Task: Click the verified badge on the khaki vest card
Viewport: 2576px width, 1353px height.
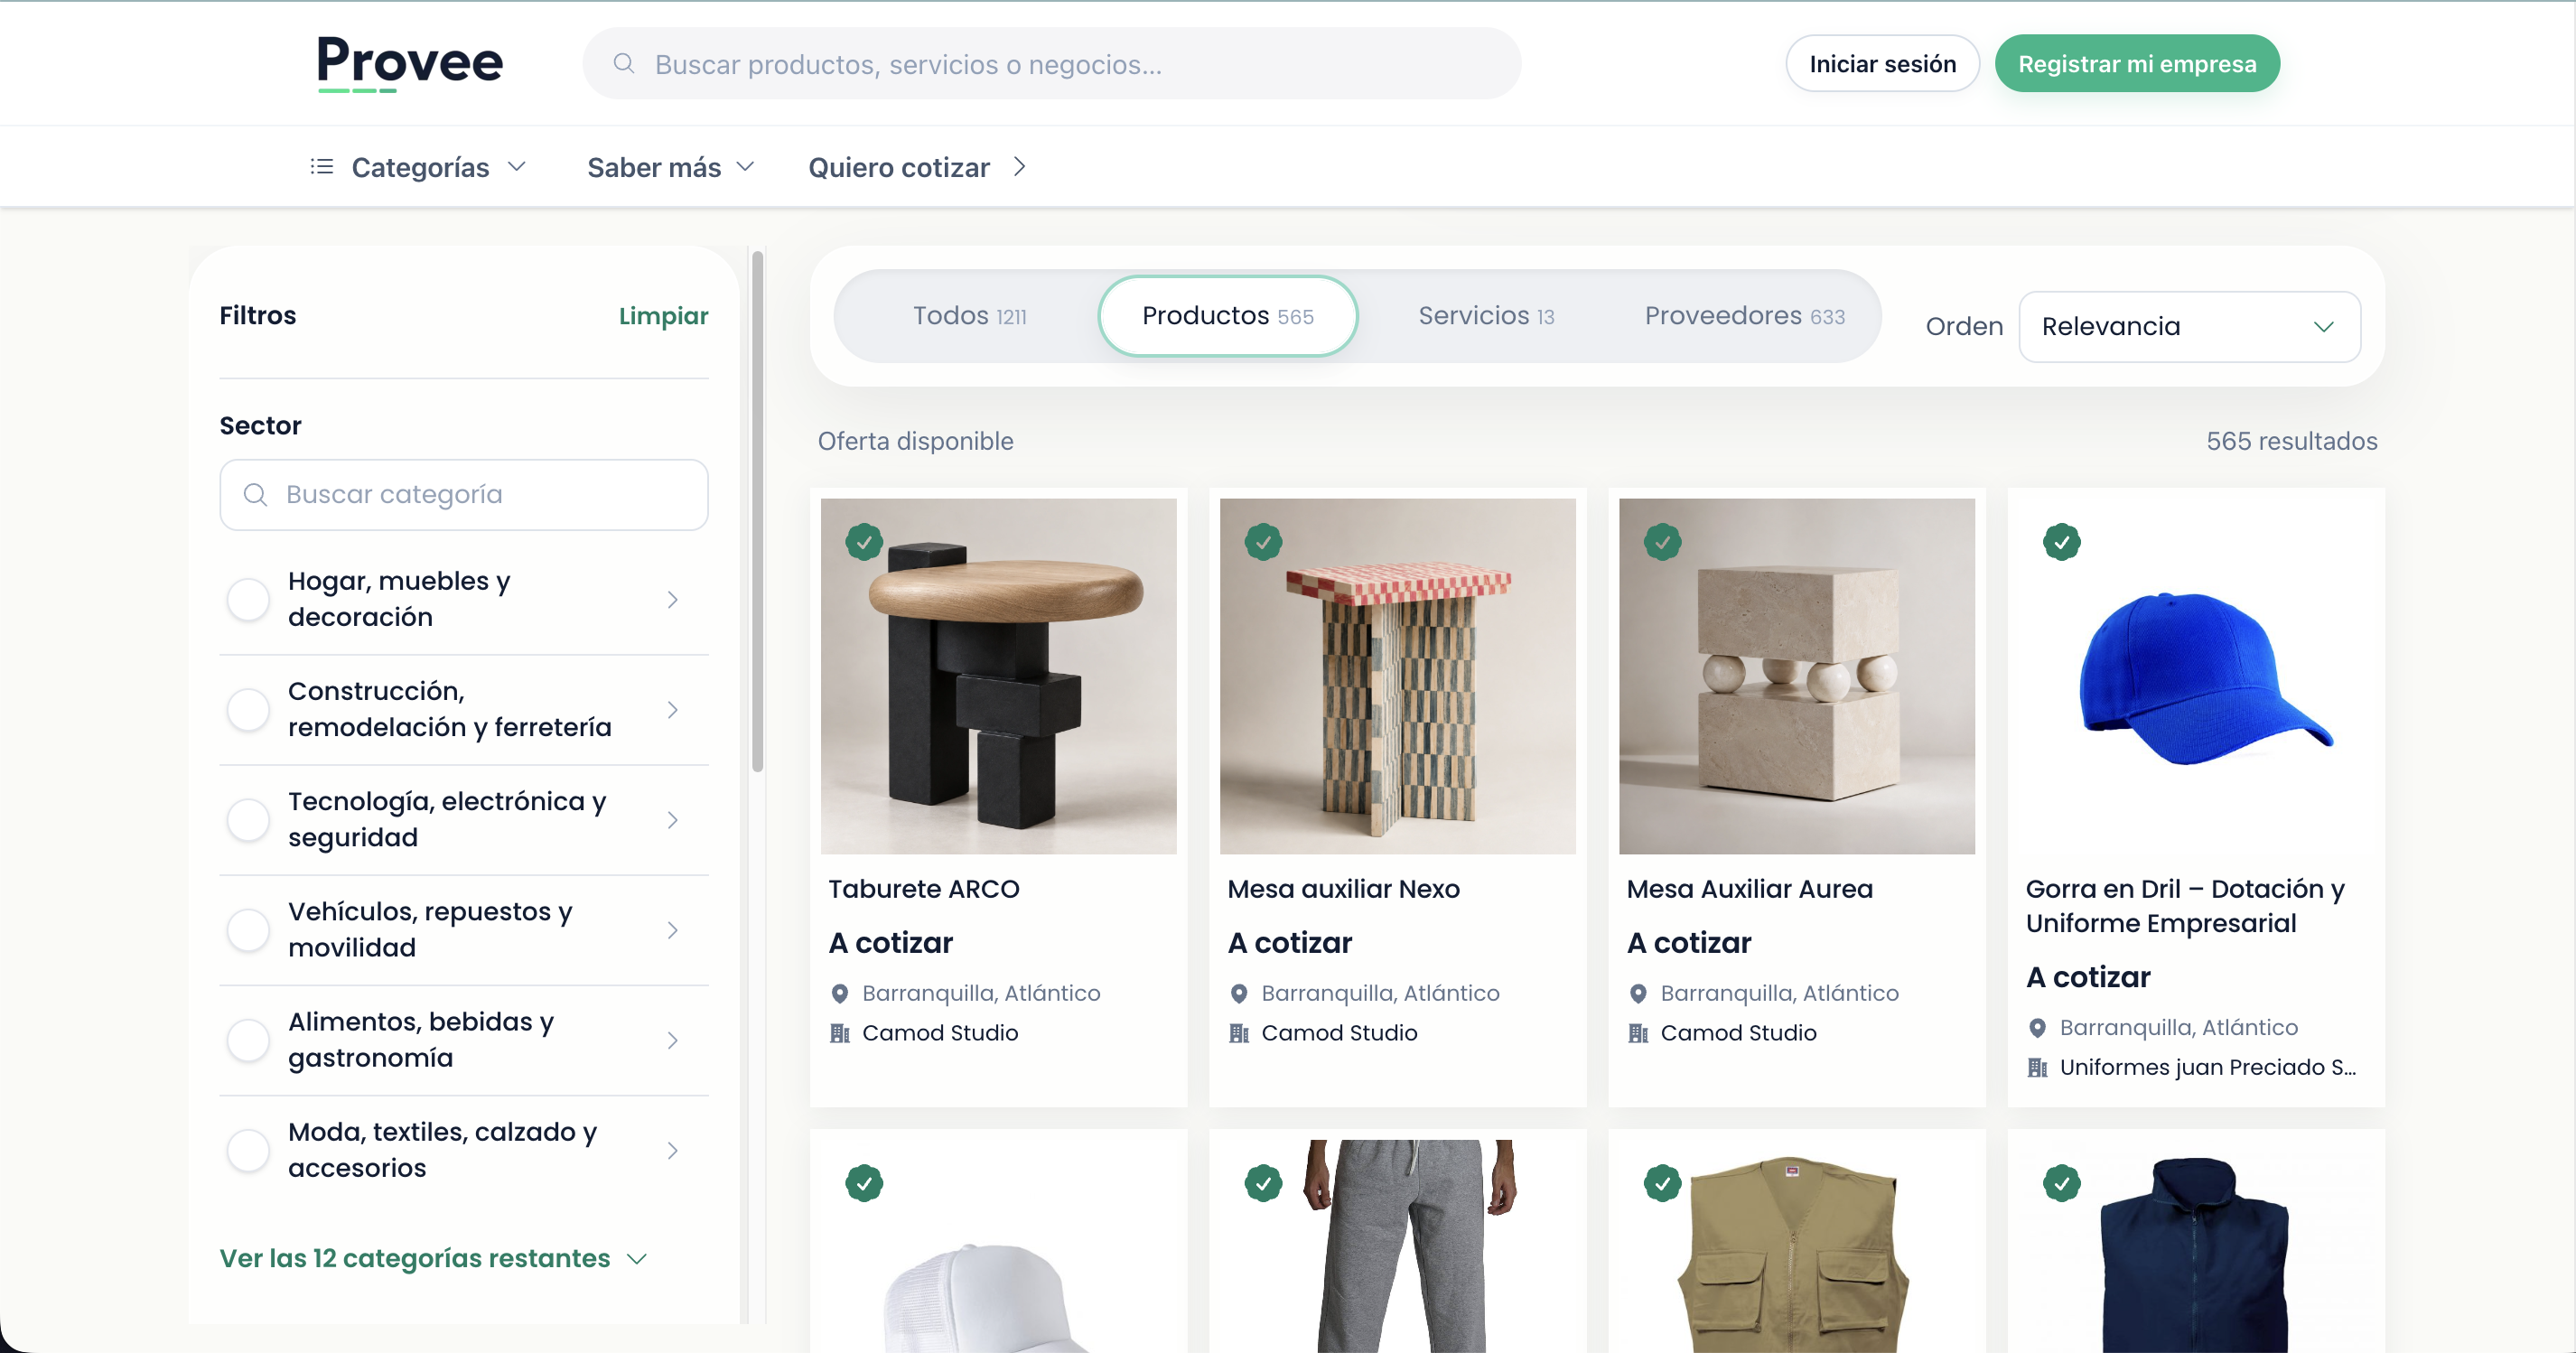Action: (1662, 1182)
